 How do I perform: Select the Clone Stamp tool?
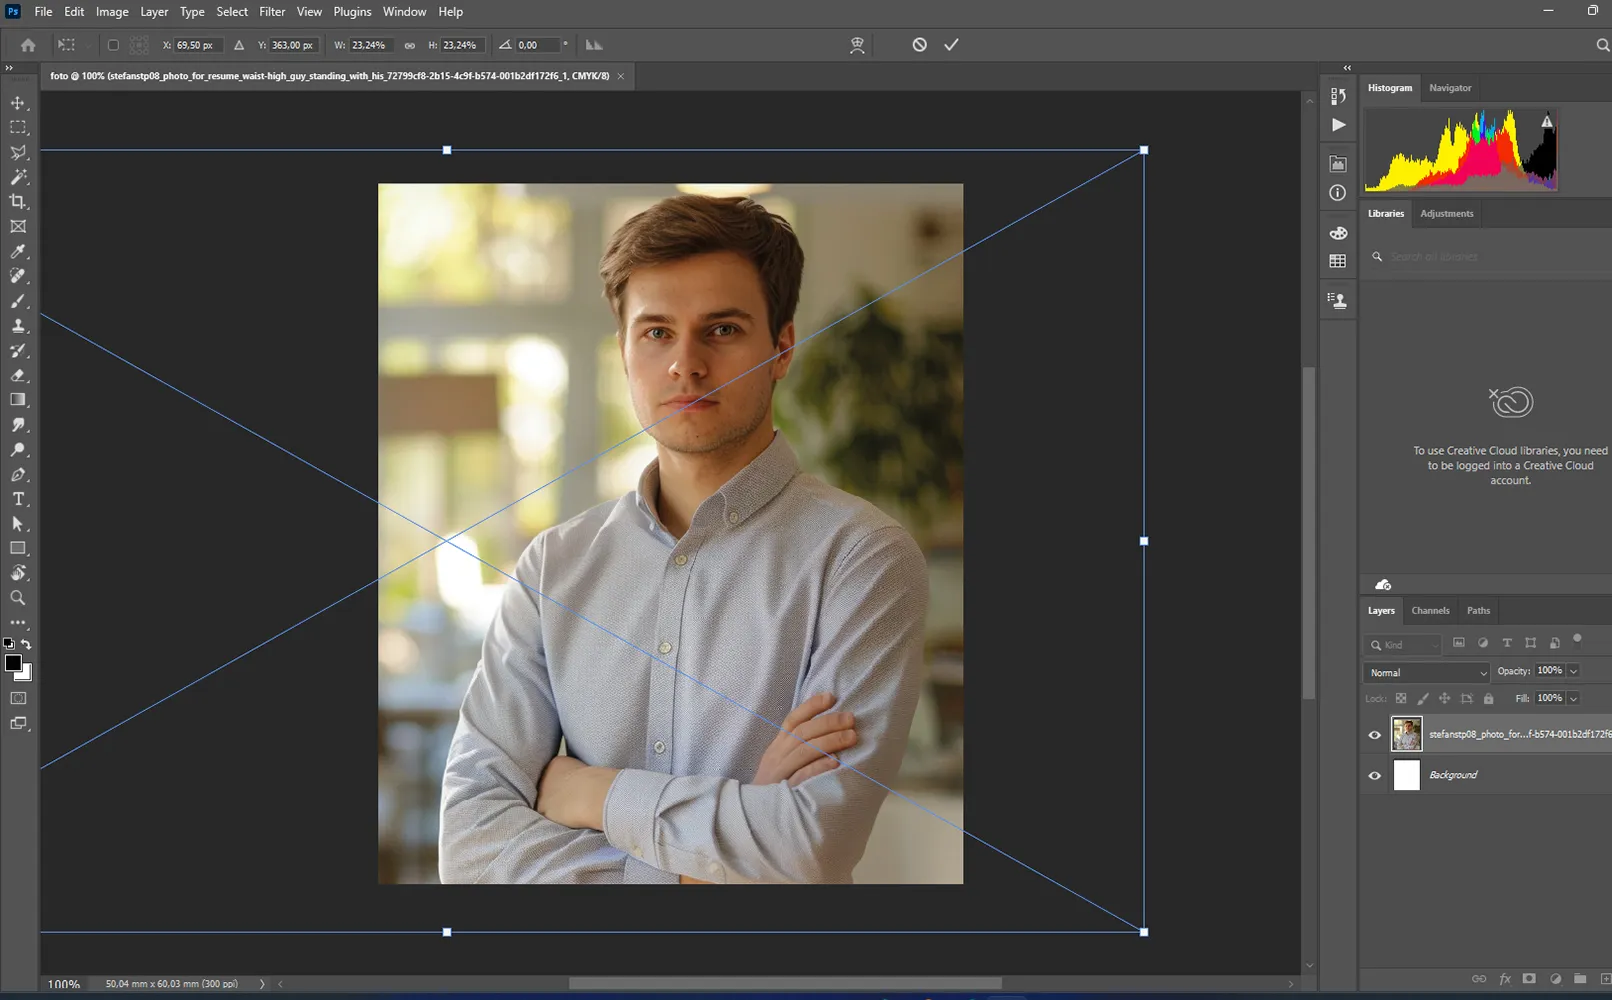18,326
